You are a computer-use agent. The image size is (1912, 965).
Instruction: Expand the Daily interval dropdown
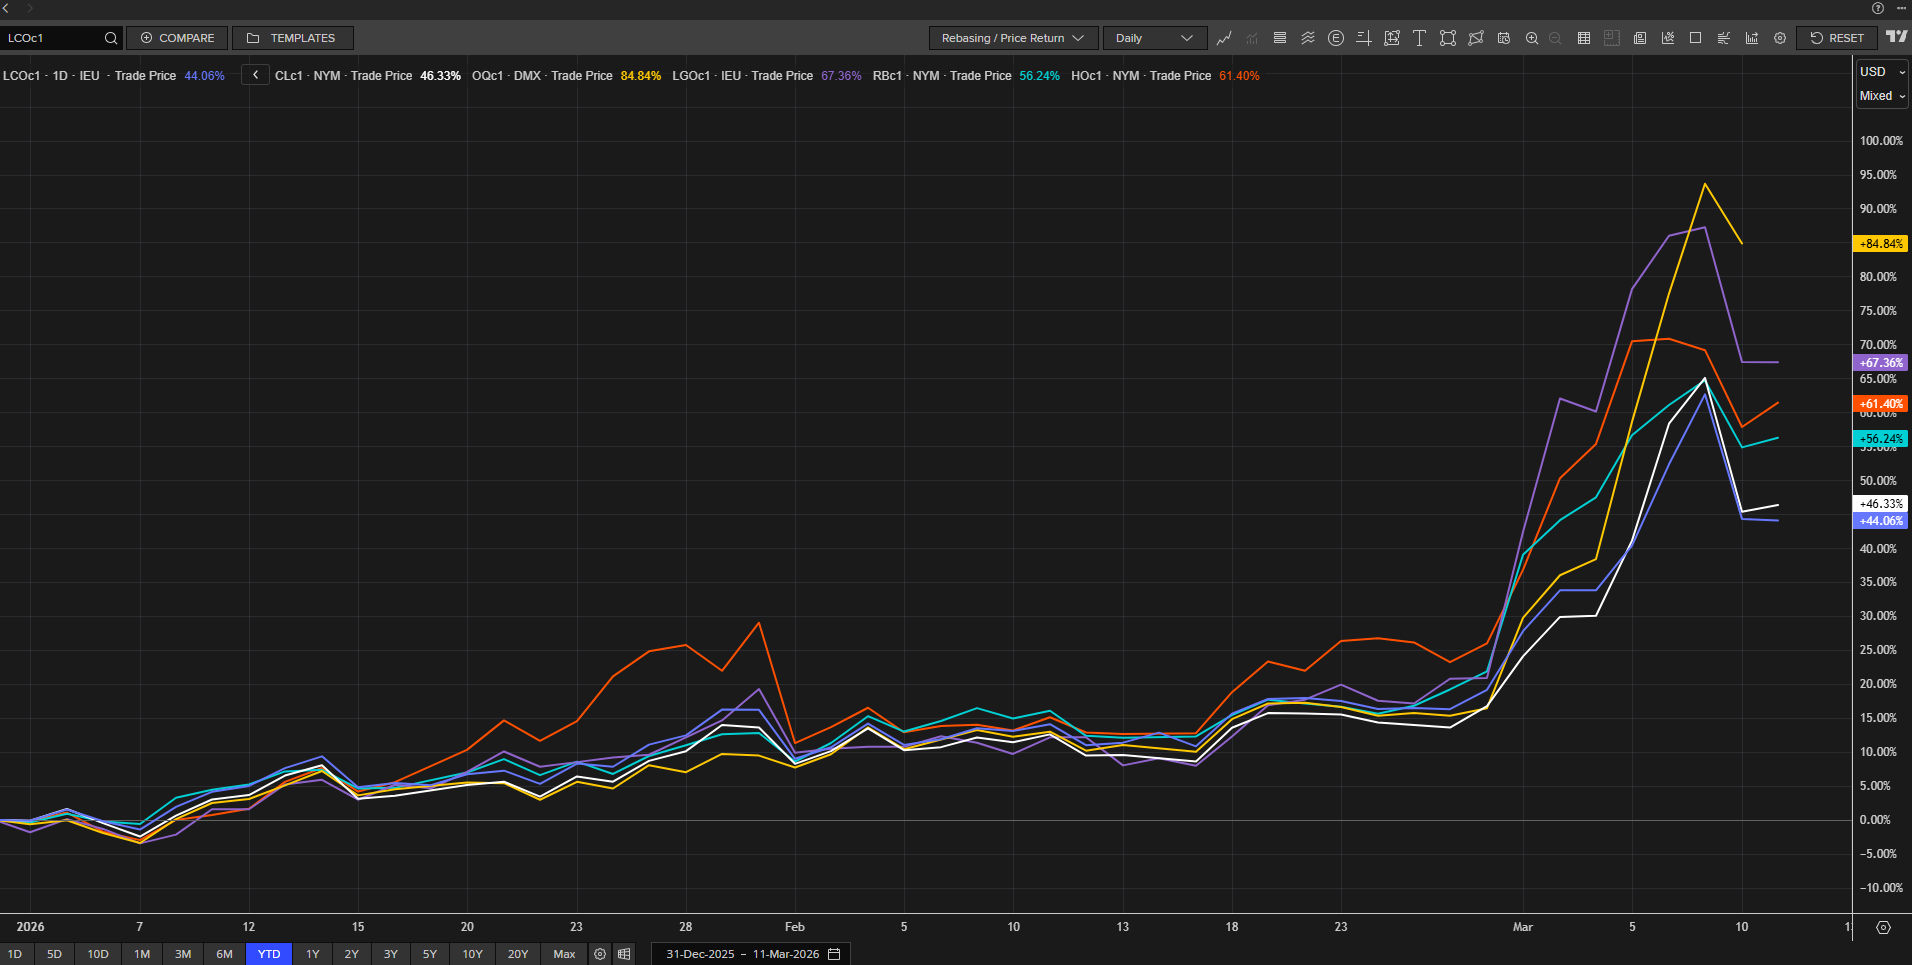click(x=1154, y=38)
